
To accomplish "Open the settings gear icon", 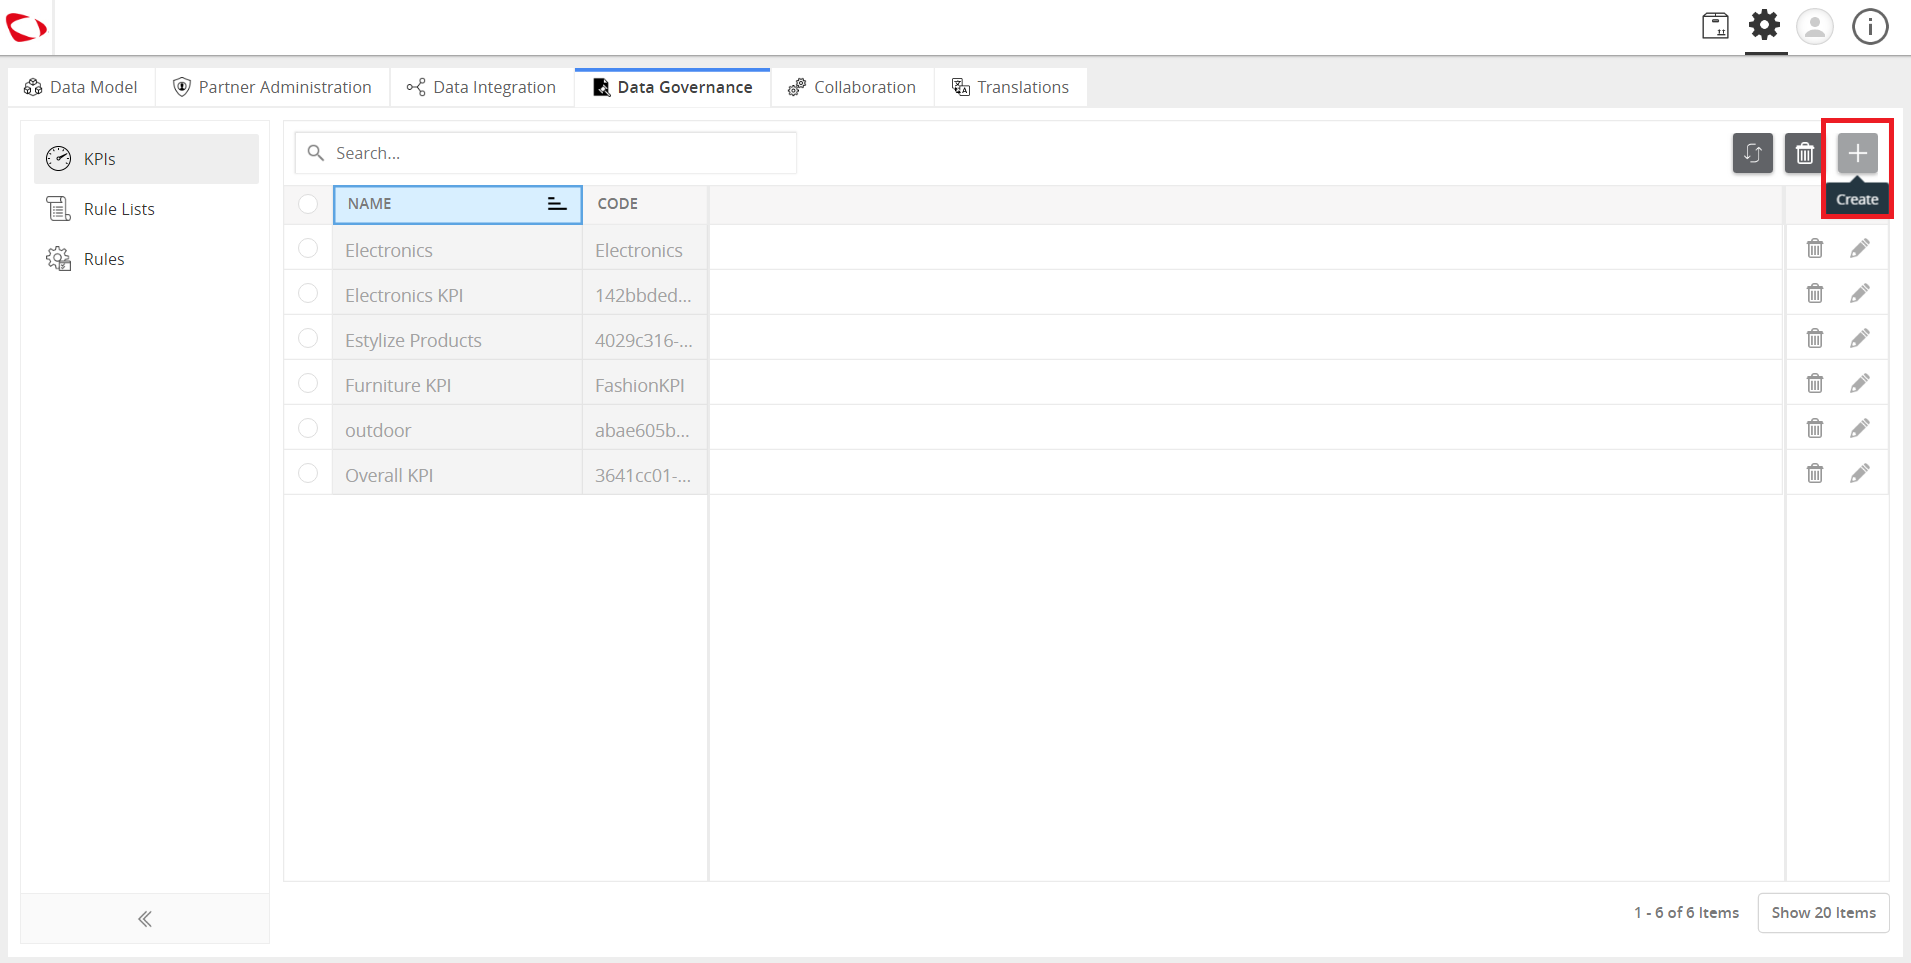I will [x=1765, y=25].
